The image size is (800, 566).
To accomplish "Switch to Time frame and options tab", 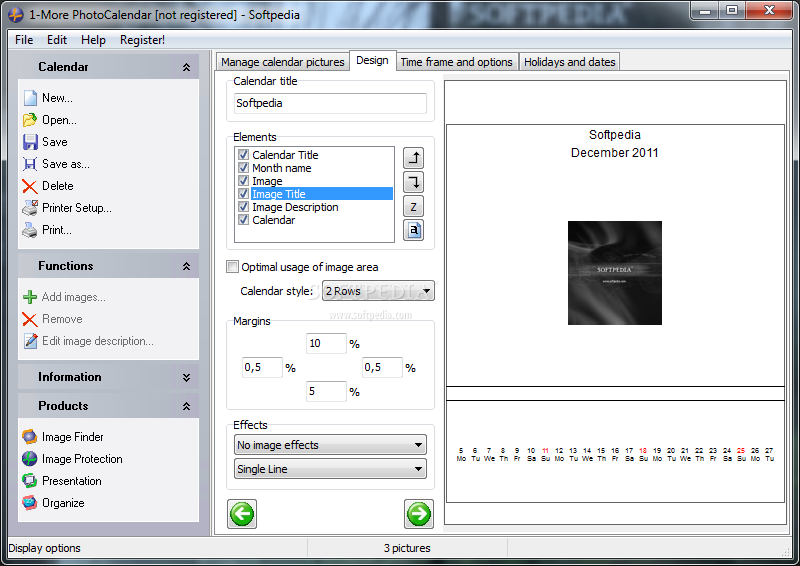I will click(x=457, y=62).
